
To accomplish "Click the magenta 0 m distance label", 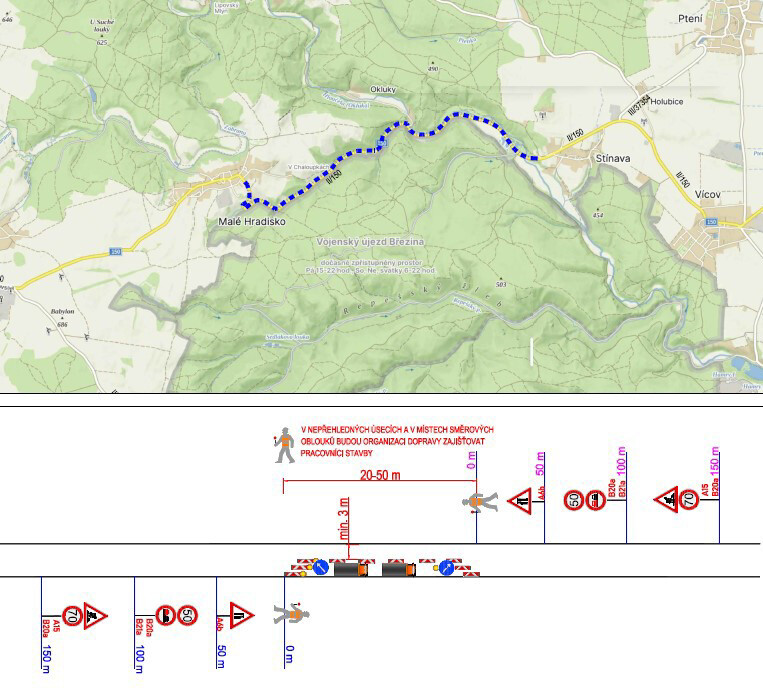I will tap(471, 460).
